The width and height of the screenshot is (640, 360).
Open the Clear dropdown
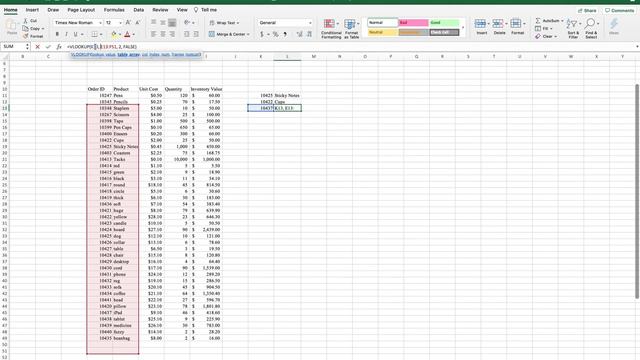click(x=546, y=36)
